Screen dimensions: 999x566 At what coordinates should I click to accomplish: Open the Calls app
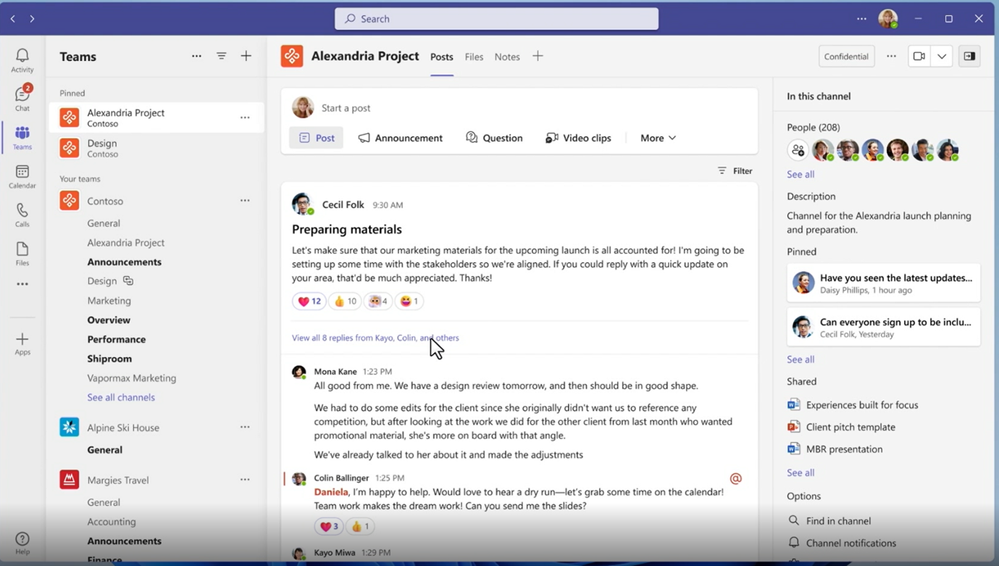[22, 215]
